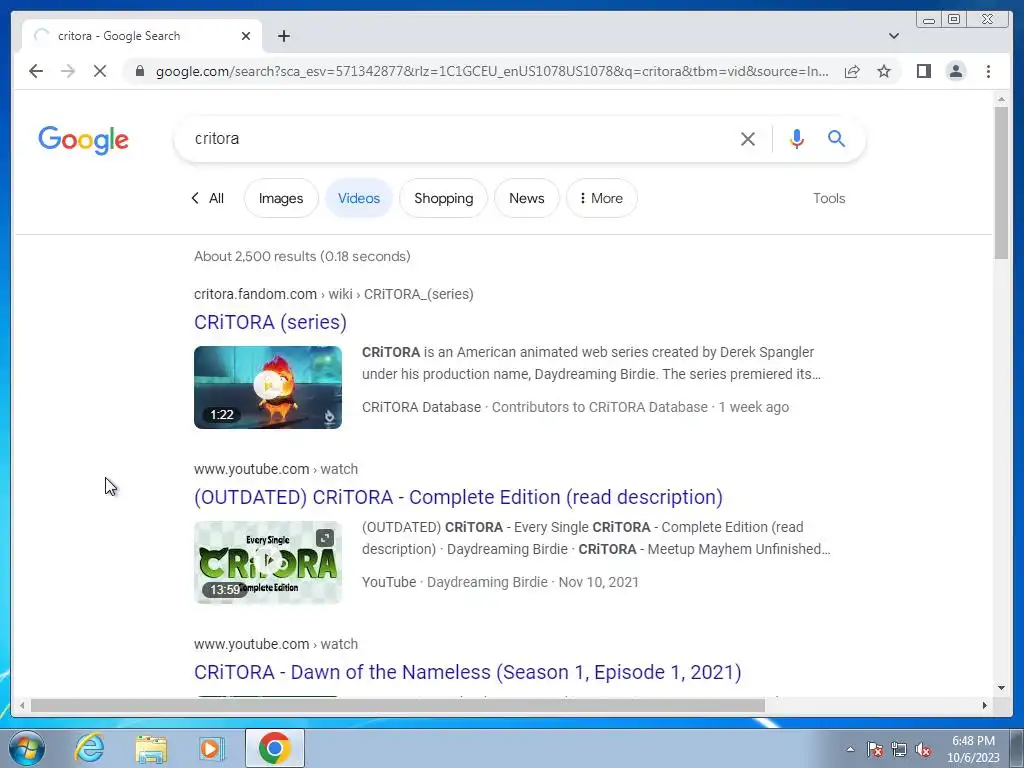
Task: Open the Chrome profile icon
Action: (x=955, y=71)
